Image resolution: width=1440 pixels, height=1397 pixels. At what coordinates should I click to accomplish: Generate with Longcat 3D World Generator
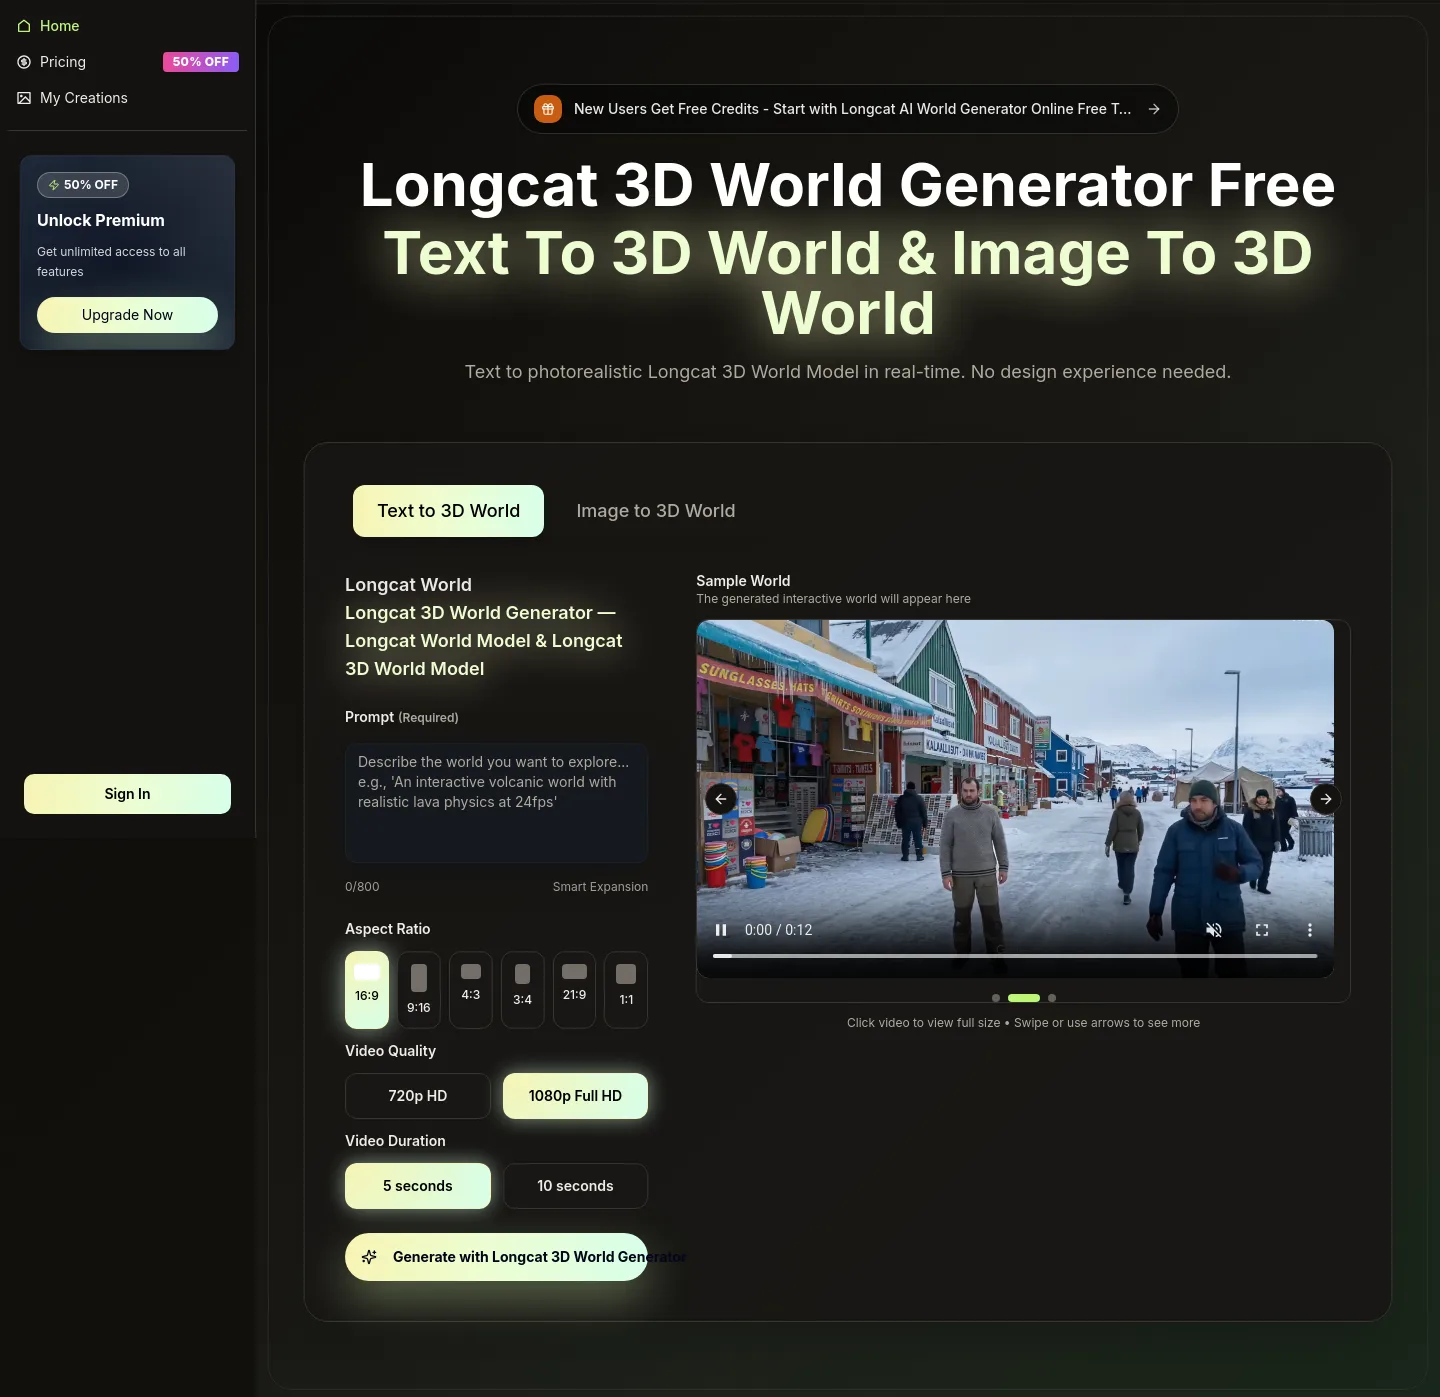496,1257
